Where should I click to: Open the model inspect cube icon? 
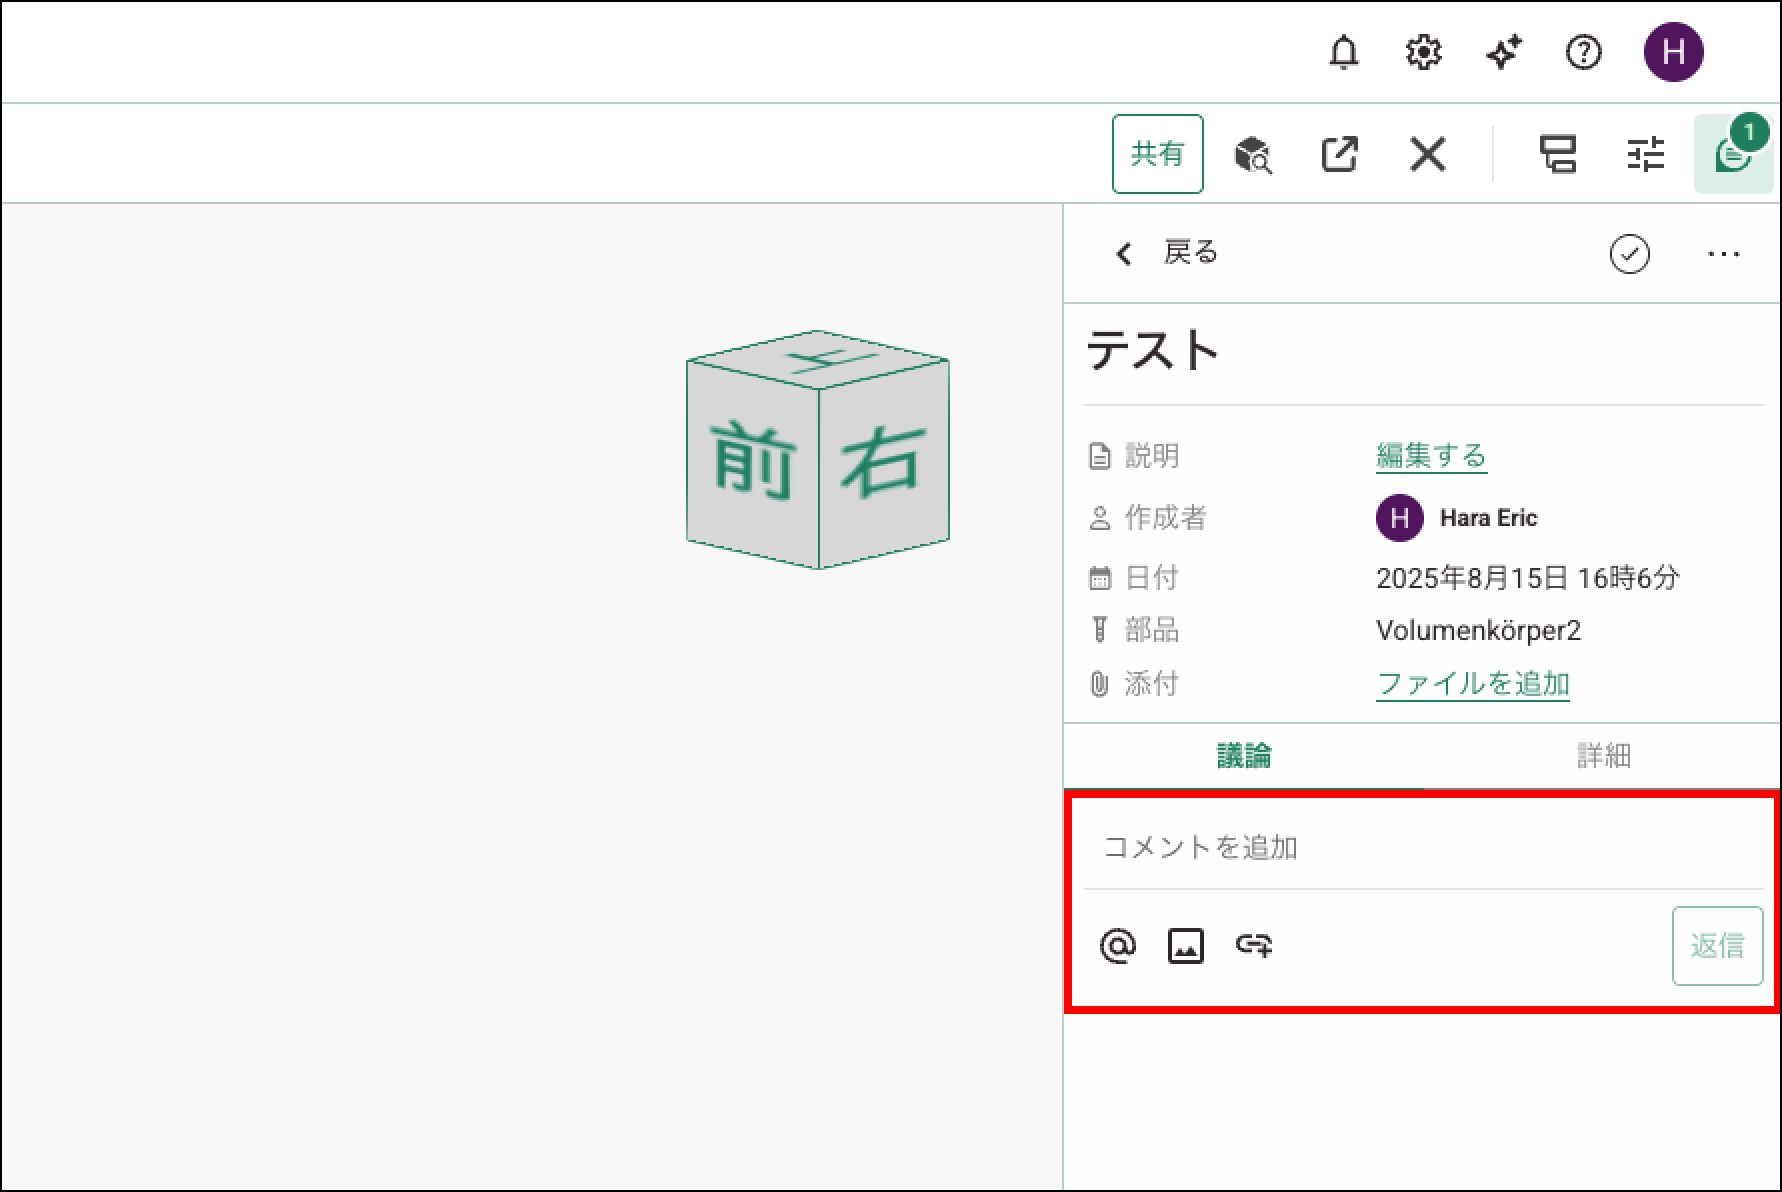(x=1252, y=155)
